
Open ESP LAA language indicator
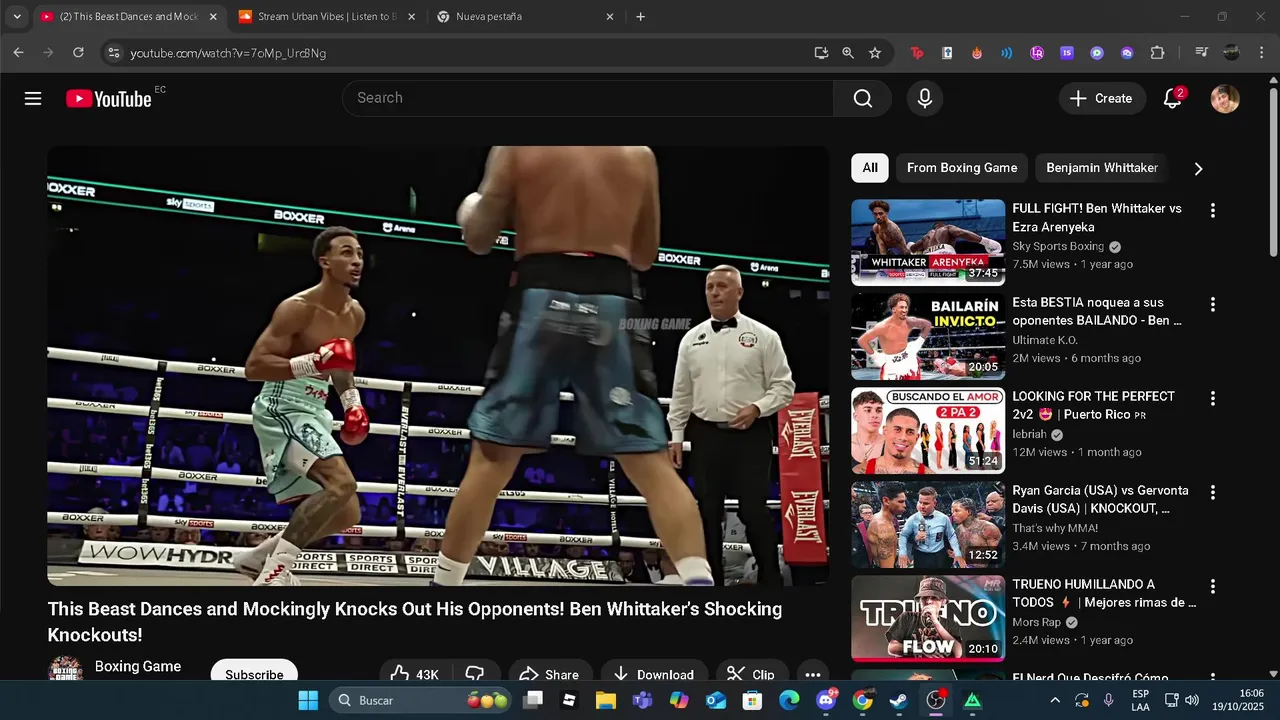pos(1141,700)
